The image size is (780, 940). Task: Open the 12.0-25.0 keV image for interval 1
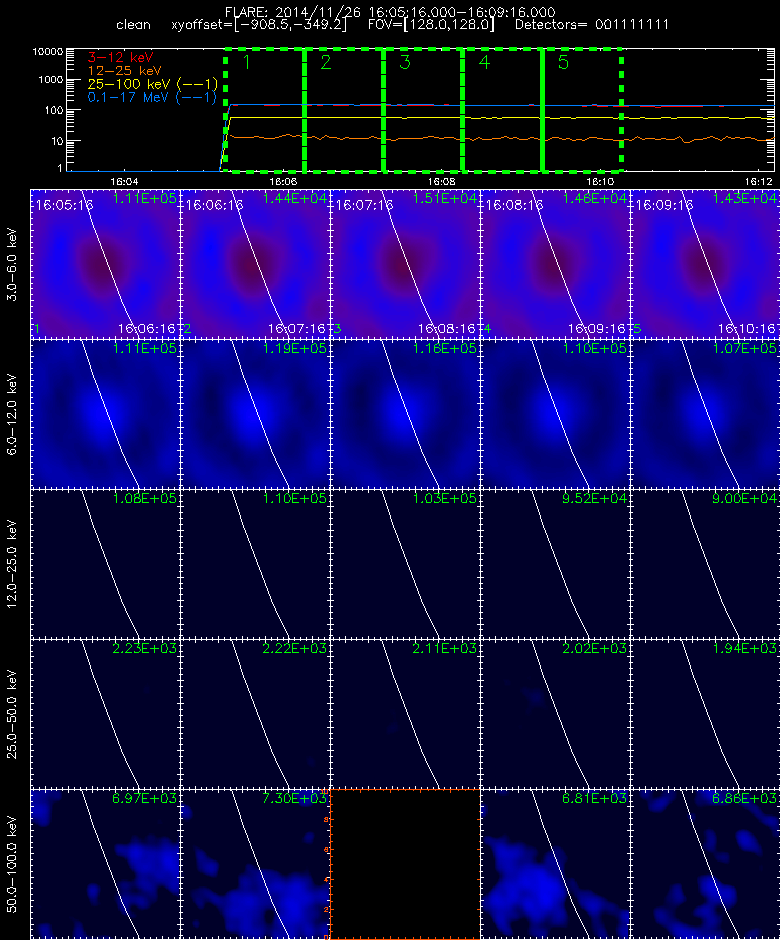click(105, 564)
